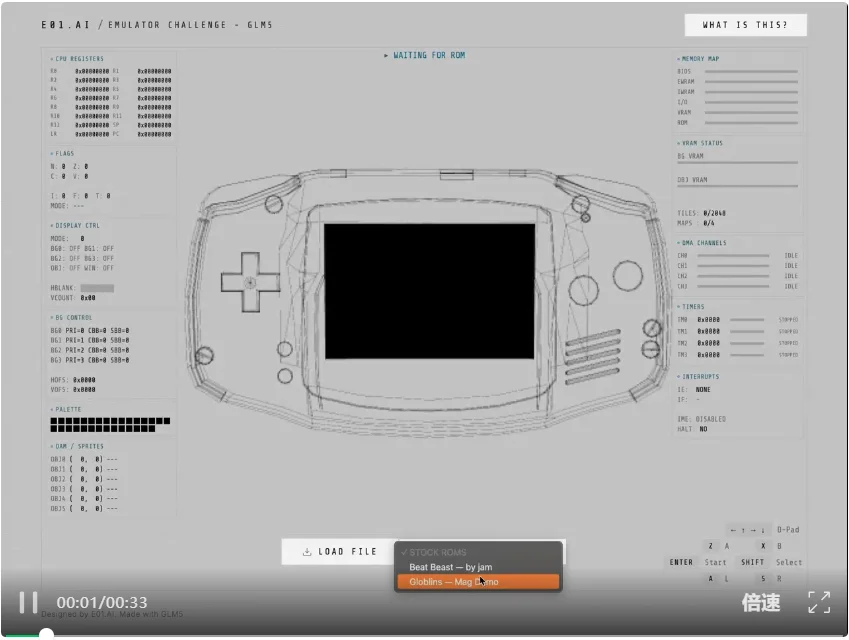The image size is (849, 640).
Task: Collapse the CPU REGISTERS panel header
Action: (x=78, y=59)
